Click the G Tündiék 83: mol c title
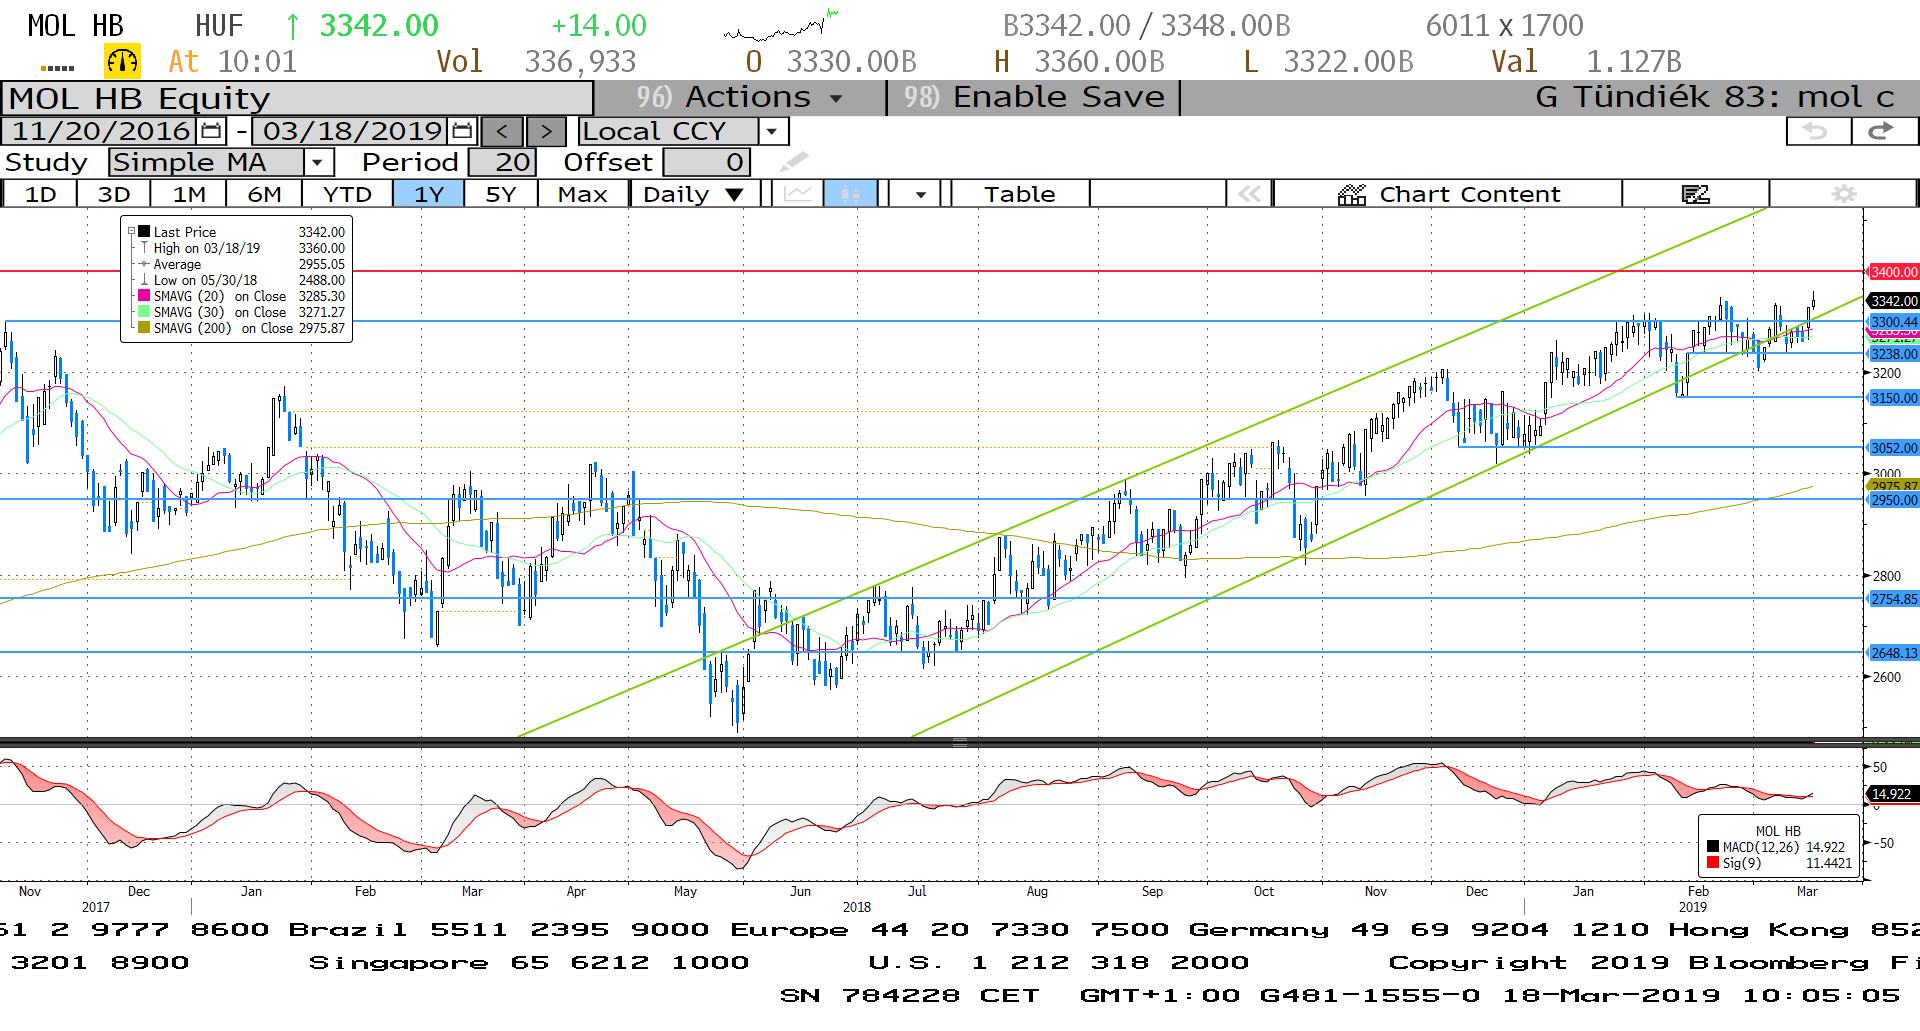 pos(1714,97)
